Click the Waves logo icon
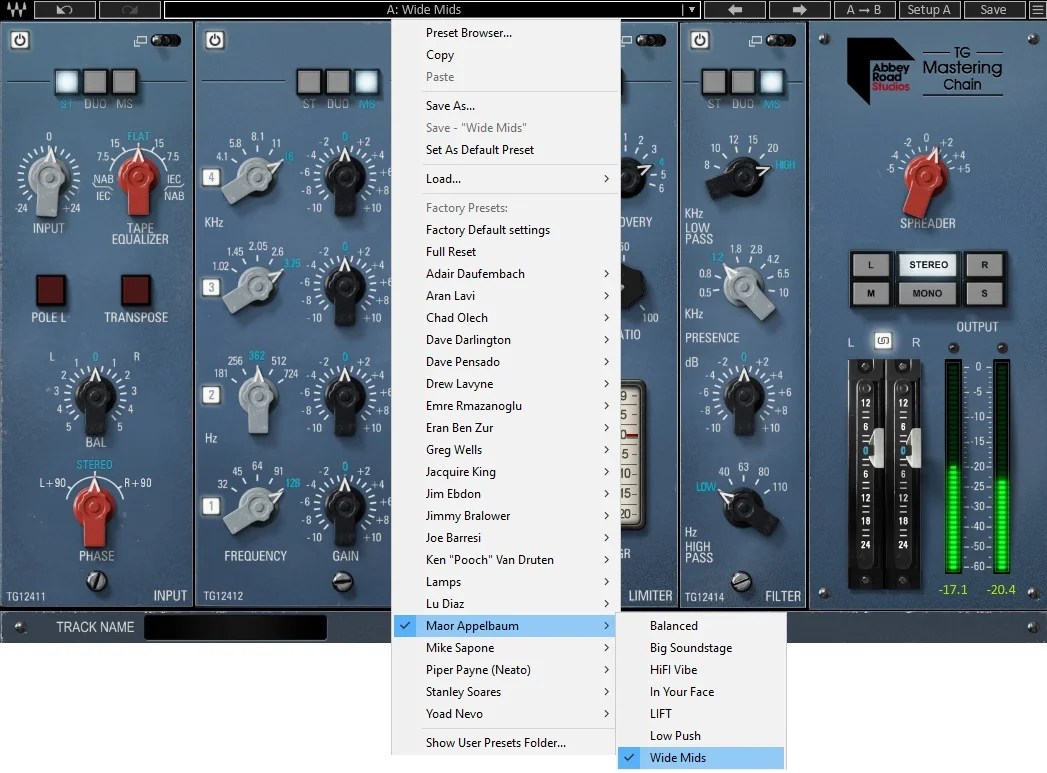1047x773 pixels. coord(16,9)
